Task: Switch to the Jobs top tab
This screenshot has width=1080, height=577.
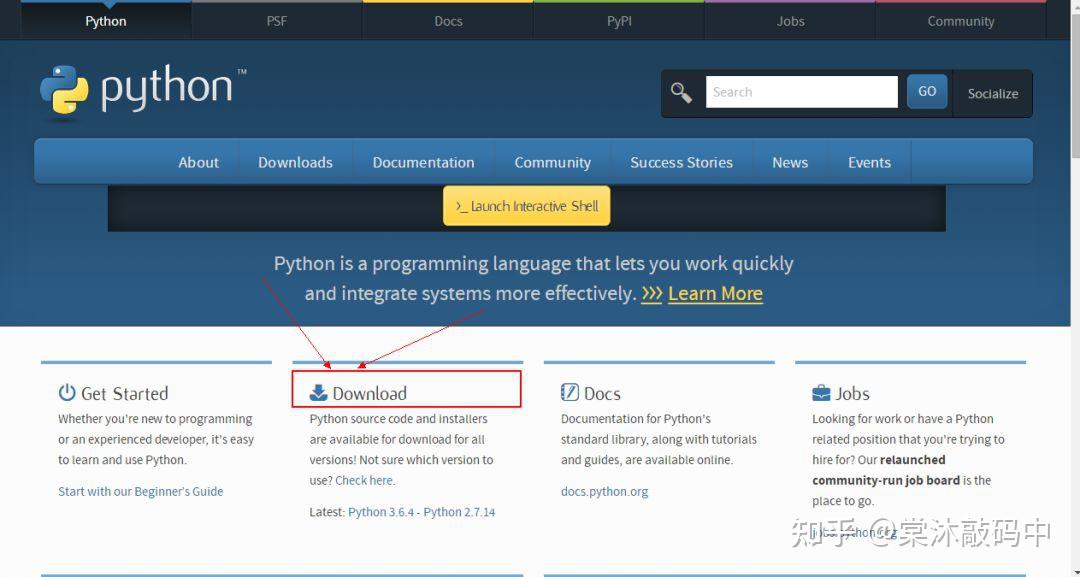Action: click(x=790, y=21)
